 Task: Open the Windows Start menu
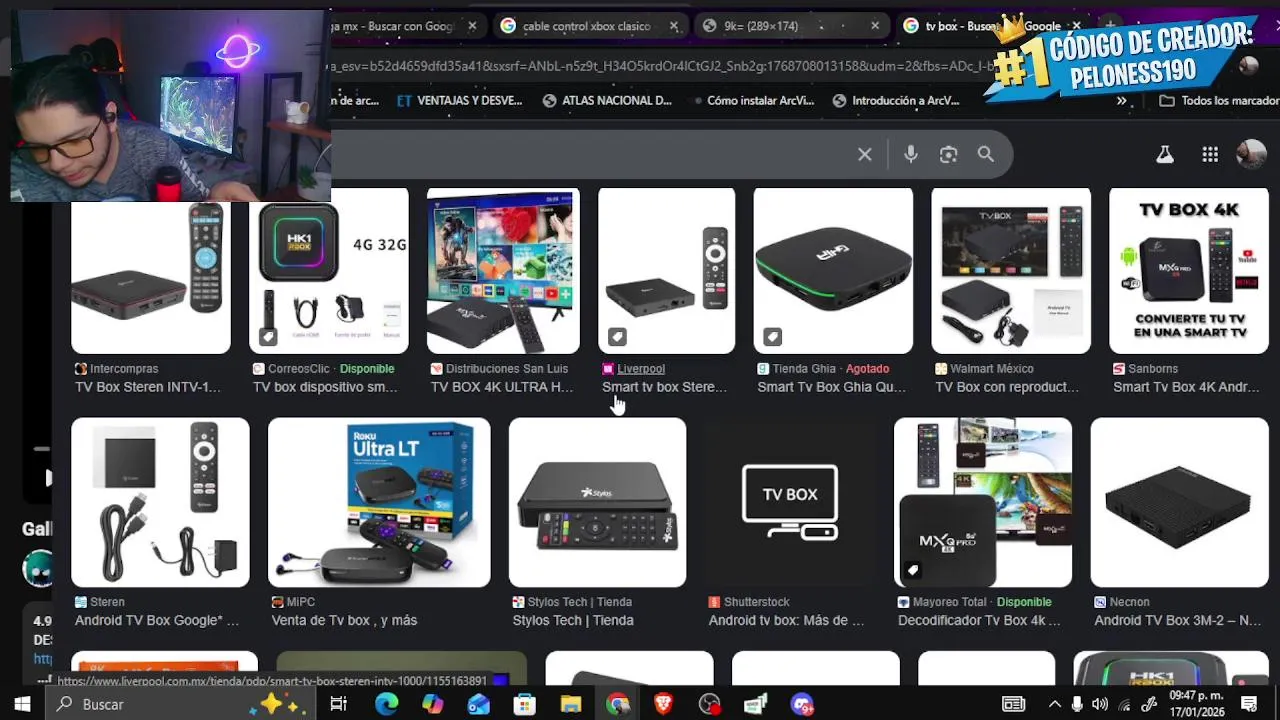coord(22,704)
